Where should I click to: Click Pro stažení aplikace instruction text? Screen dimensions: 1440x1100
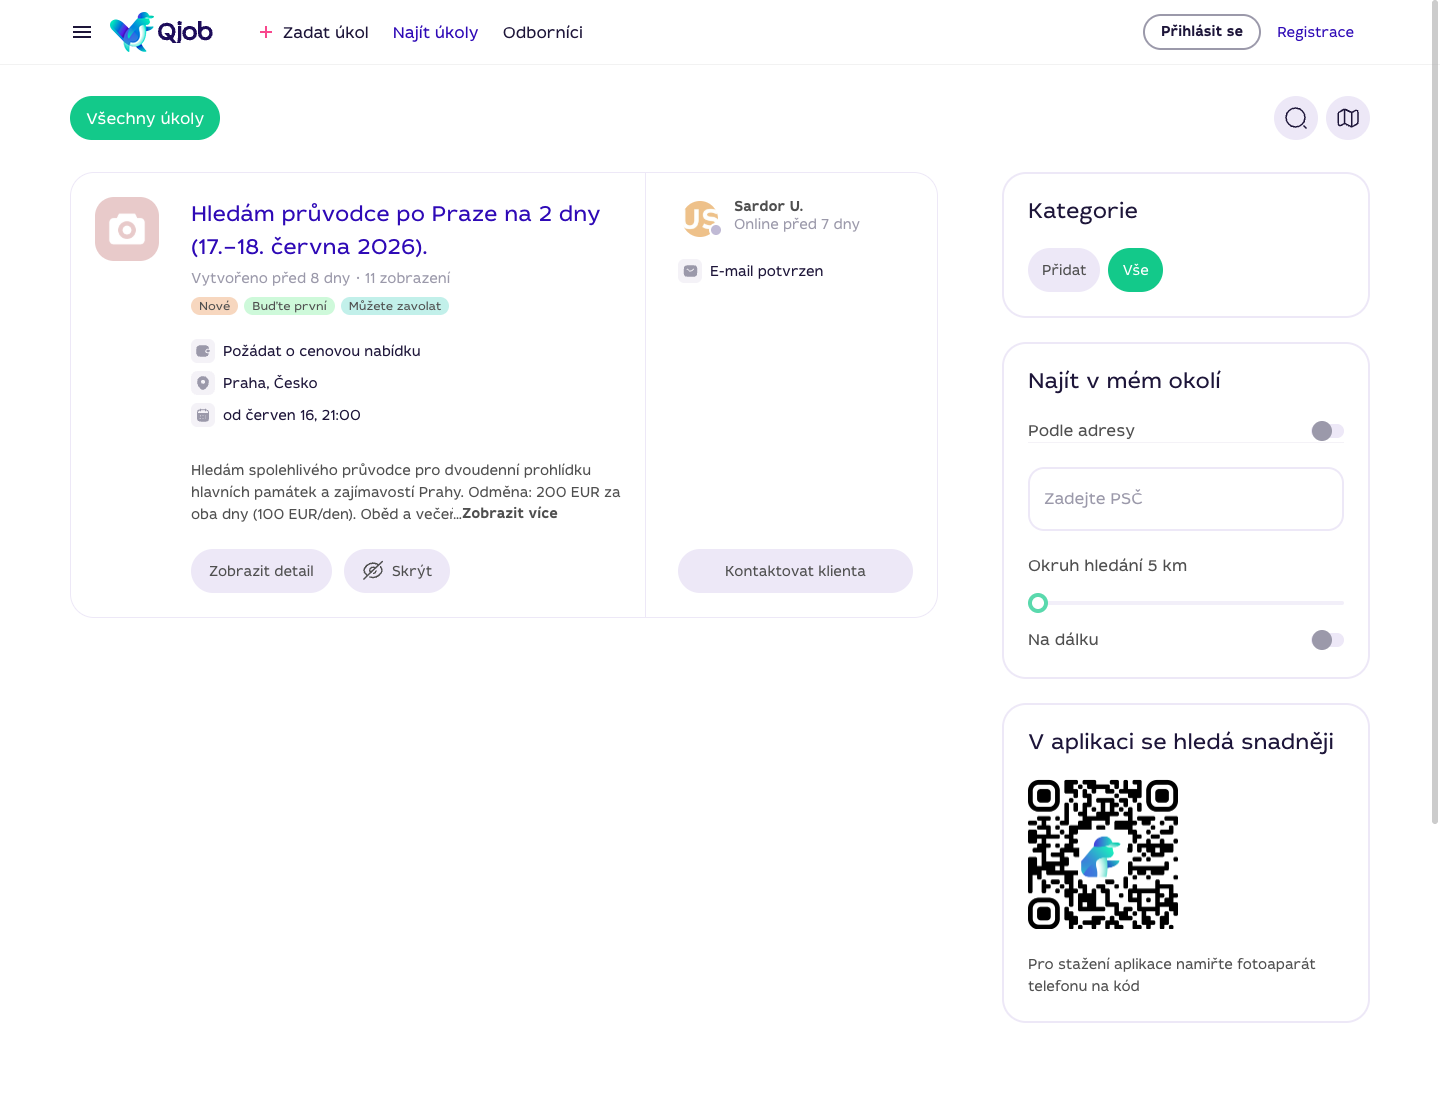pos(1172,975)
